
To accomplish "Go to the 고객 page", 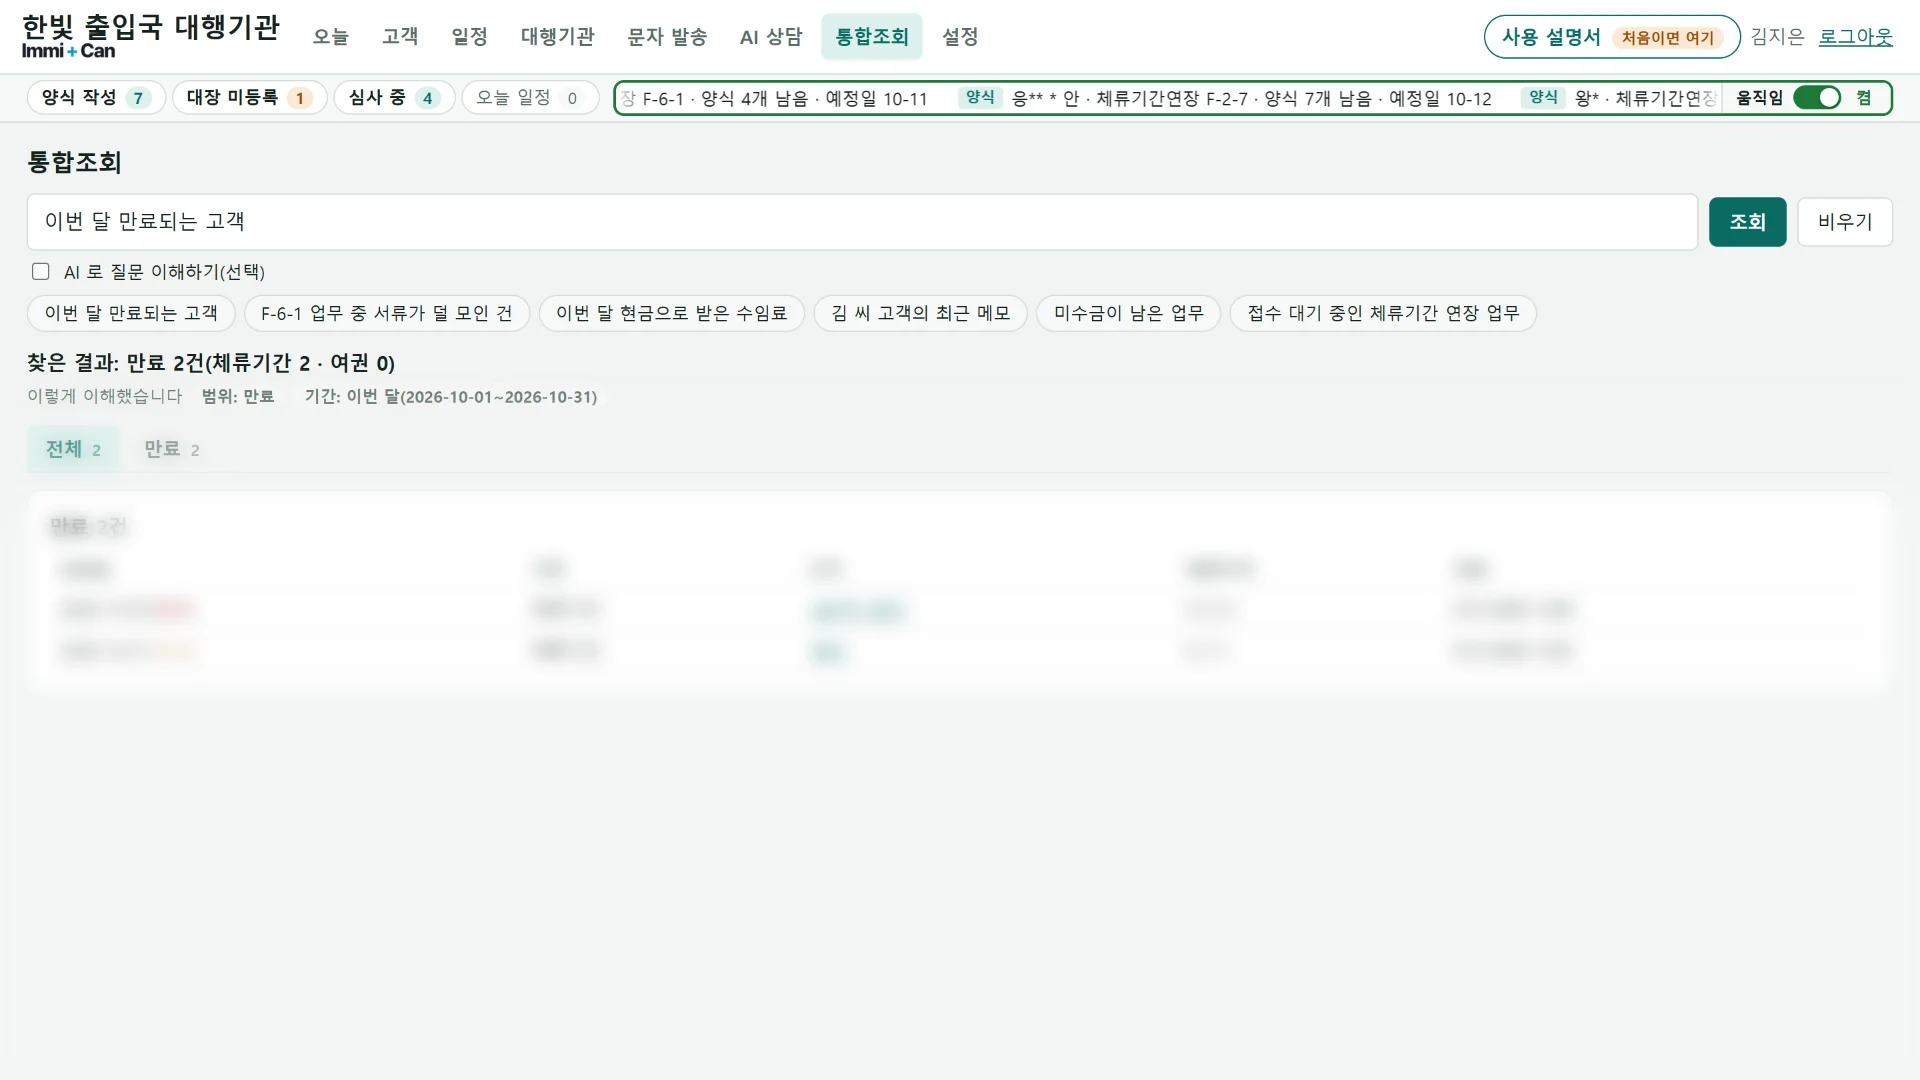I will [400, 37].
